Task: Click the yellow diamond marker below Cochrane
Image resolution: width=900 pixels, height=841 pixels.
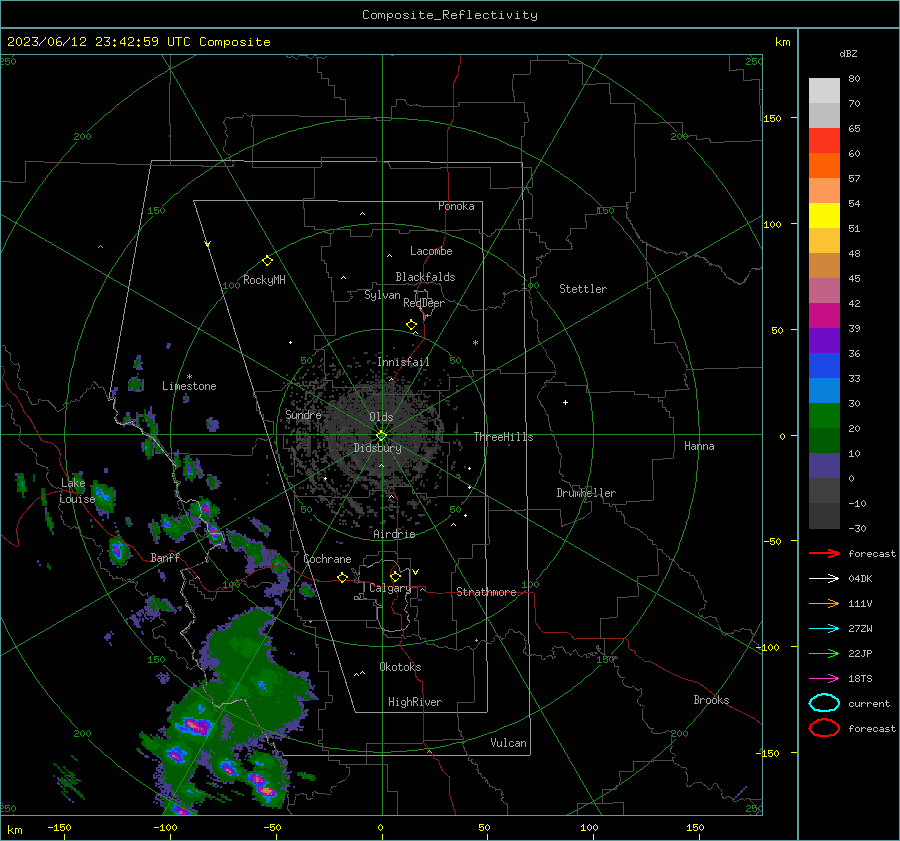Action: tap(343, 578)
